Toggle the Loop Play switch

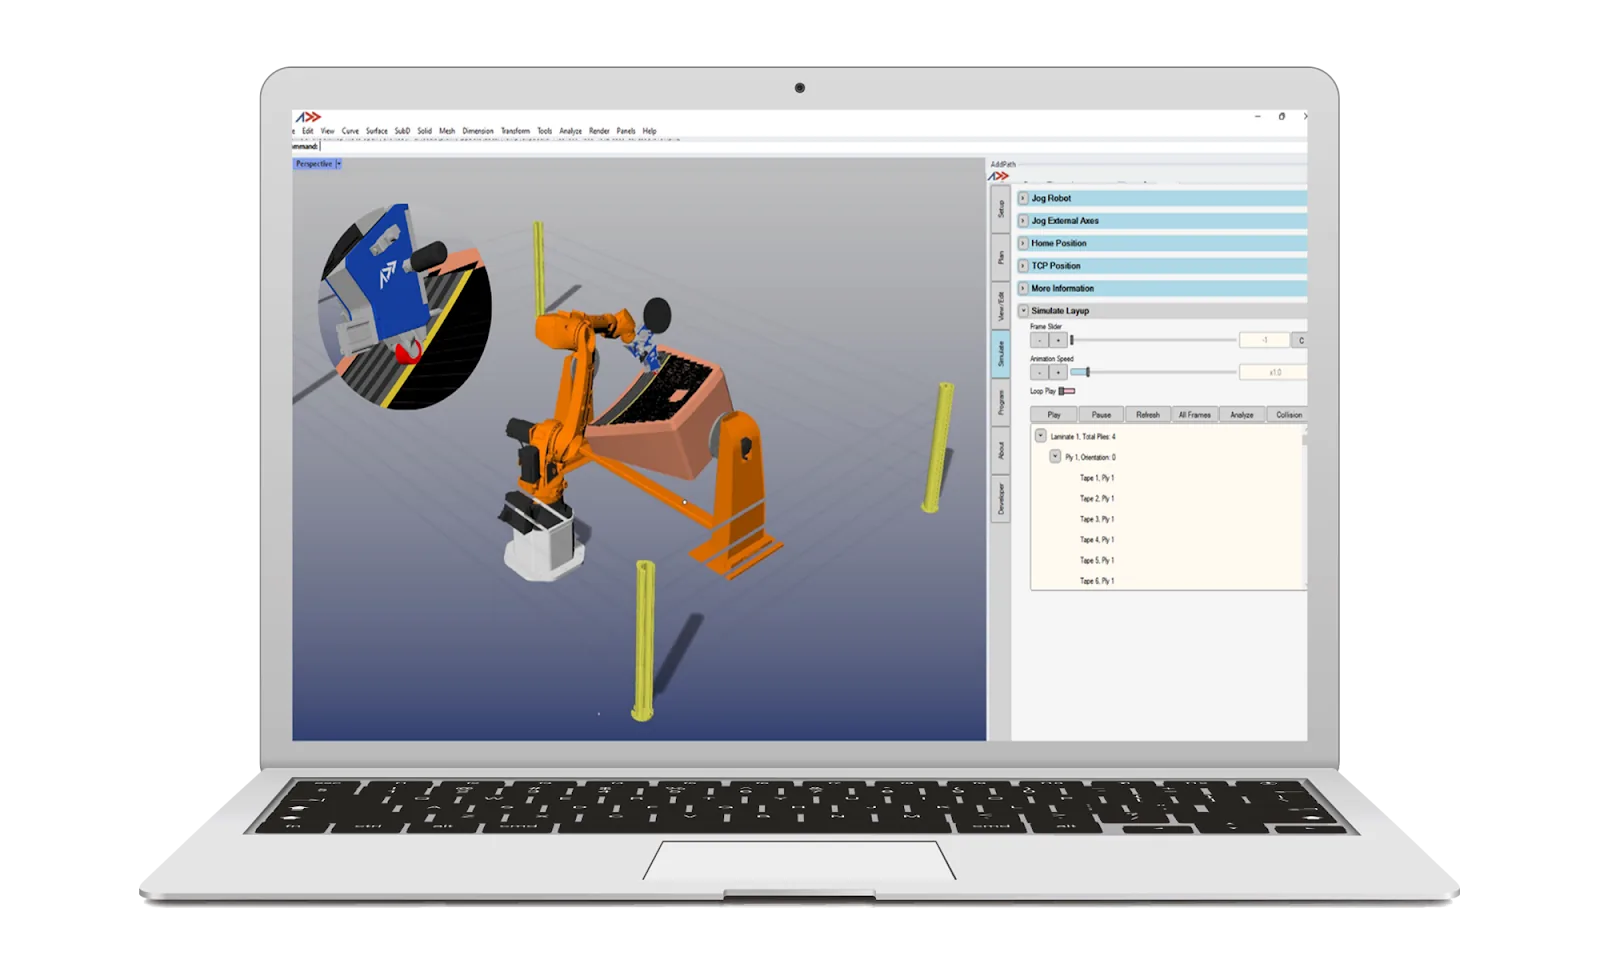click(x=1067, y=391)
